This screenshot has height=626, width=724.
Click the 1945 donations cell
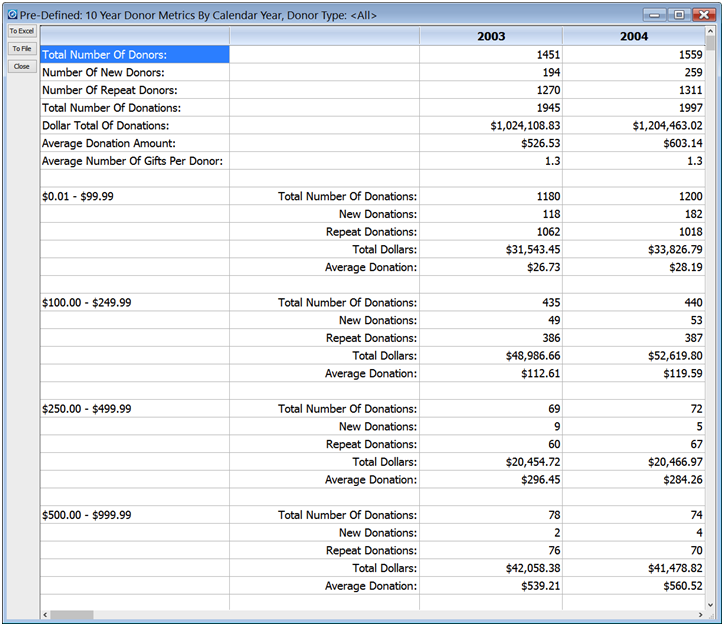[x=491, y=108]
